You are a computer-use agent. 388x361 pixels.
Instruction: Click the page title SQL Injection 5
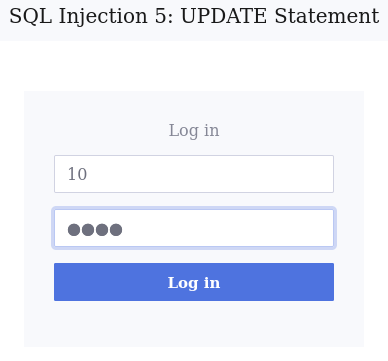pyautogui.click(x=88, y=16)
